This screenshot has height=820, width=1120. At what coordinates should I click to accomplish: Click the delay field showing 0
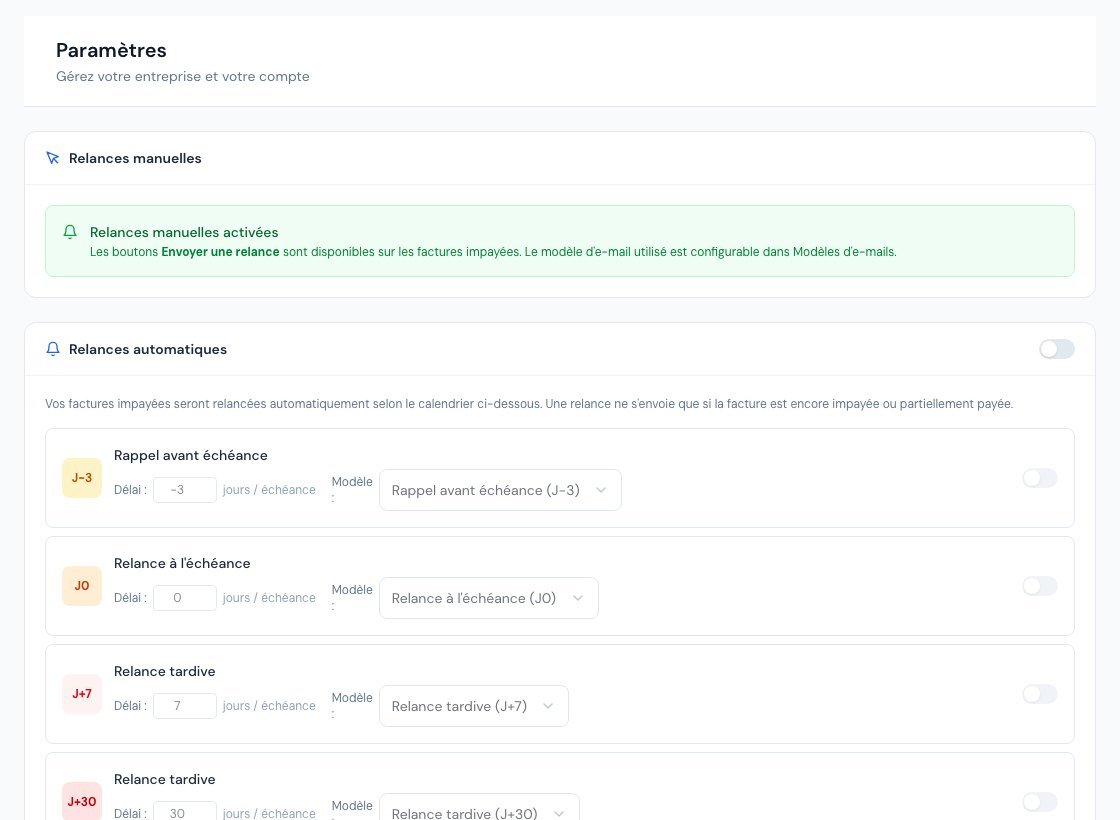pos(185,598)
